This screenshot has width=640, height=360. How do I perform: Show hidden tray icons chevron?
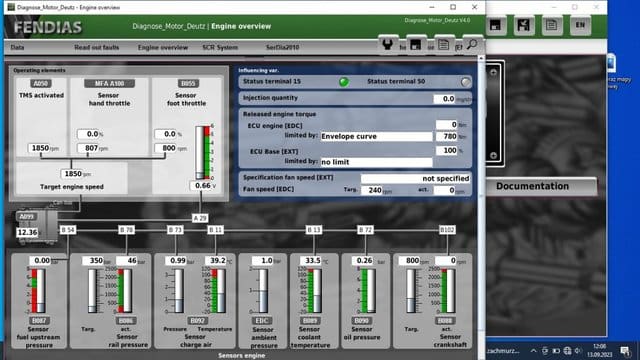click(x=533, y=351)
